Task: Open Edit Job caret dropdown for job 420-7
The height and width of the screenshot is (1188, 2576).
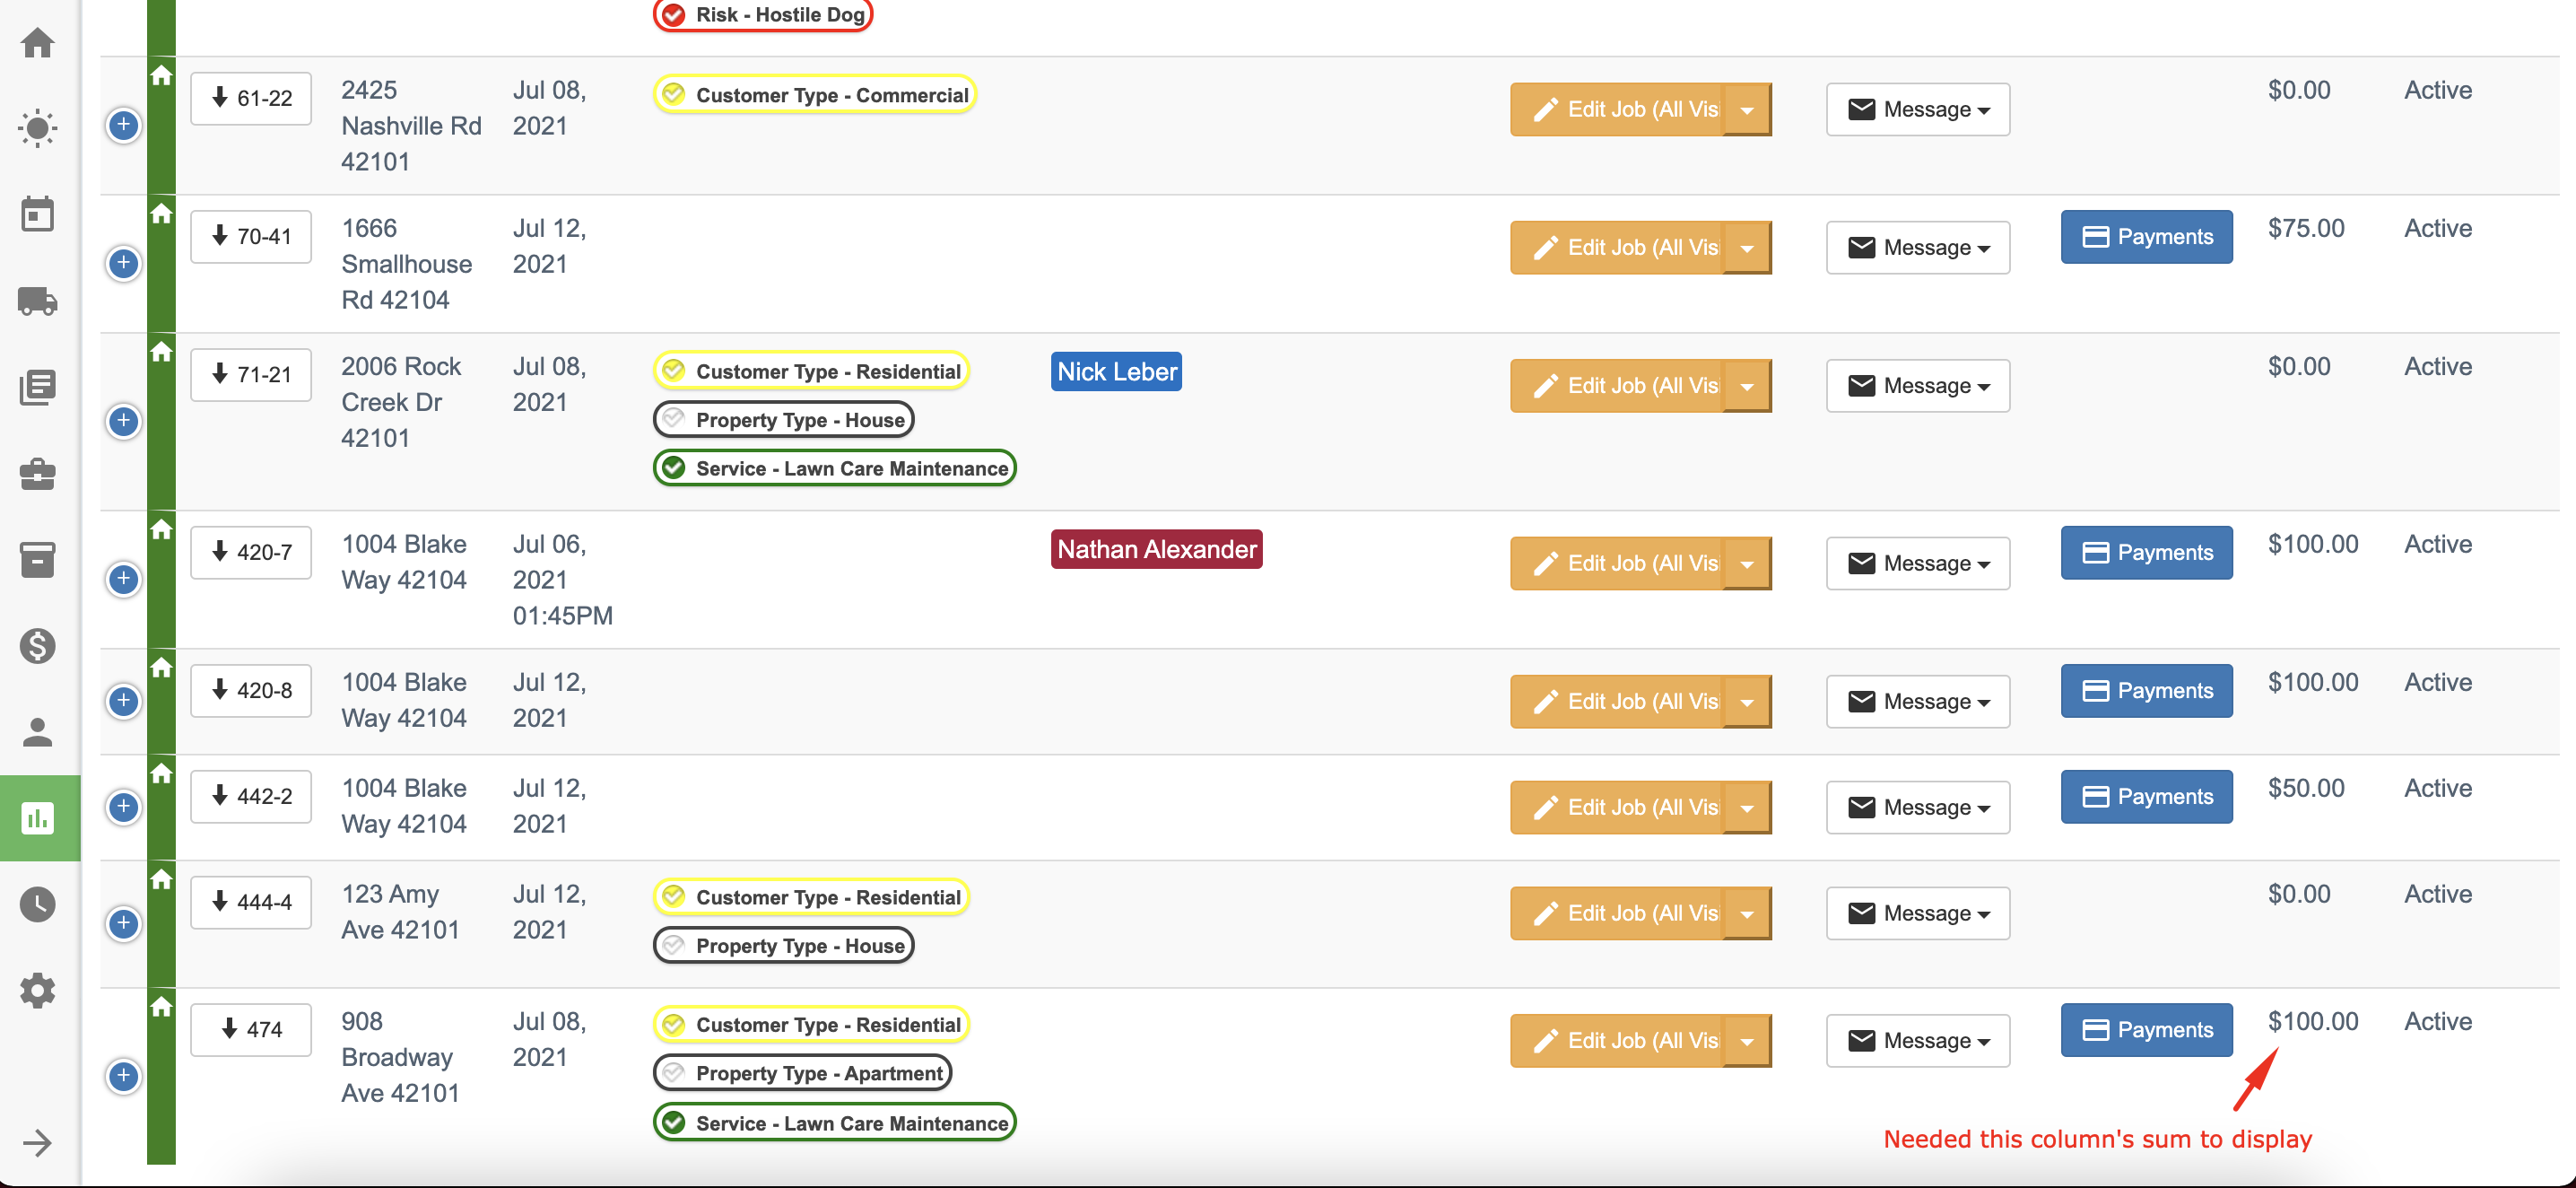Action: (1746, 564)
